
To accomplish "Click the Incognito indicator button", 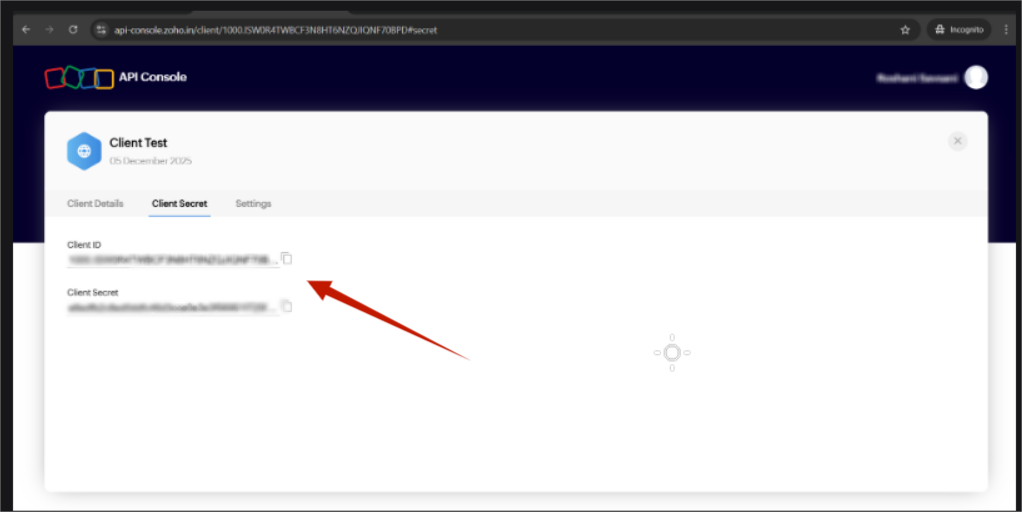I will (x=959, y=30).
